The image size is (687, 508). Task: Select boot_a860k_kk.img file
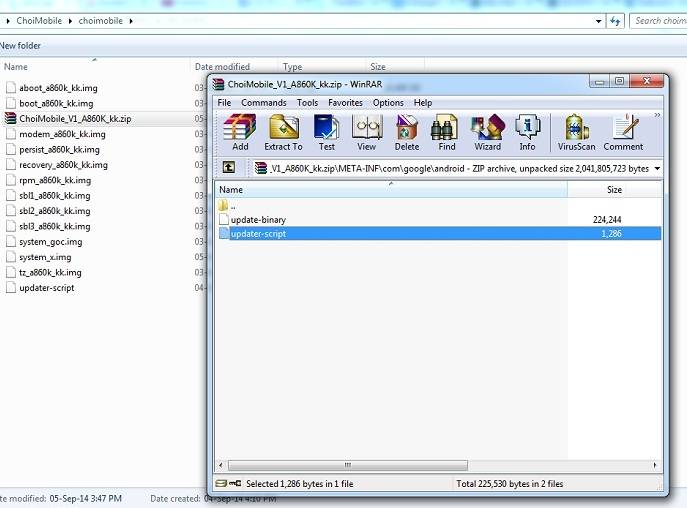(50, 103)
